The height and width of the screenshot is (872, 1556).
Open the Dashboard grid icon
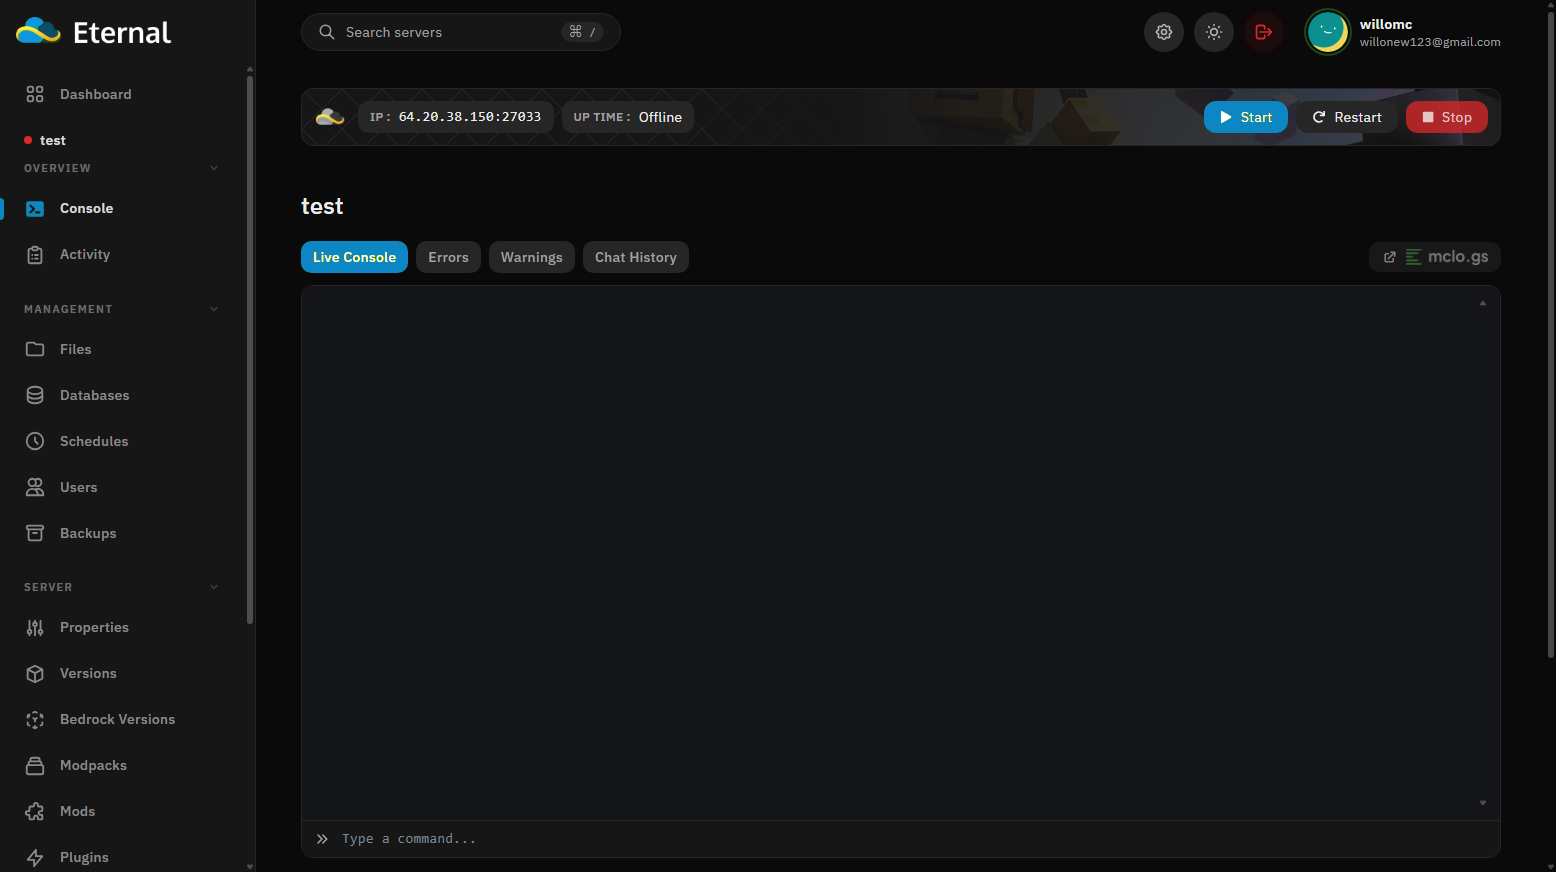coord(35,94)
